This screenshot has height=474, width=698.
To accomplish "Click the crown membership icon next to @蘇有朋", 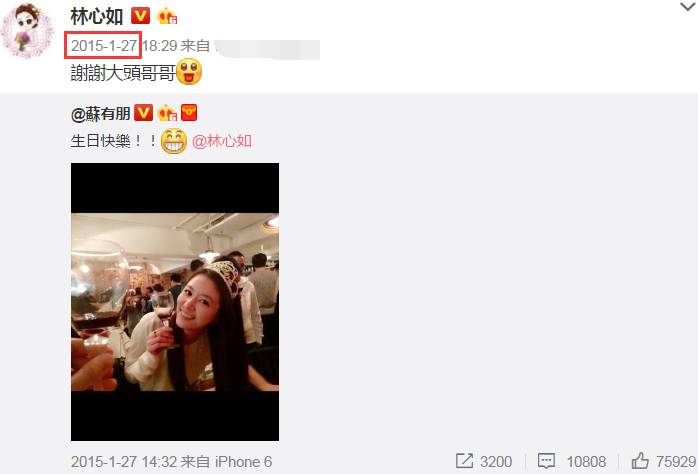I will tap(167, 113).
